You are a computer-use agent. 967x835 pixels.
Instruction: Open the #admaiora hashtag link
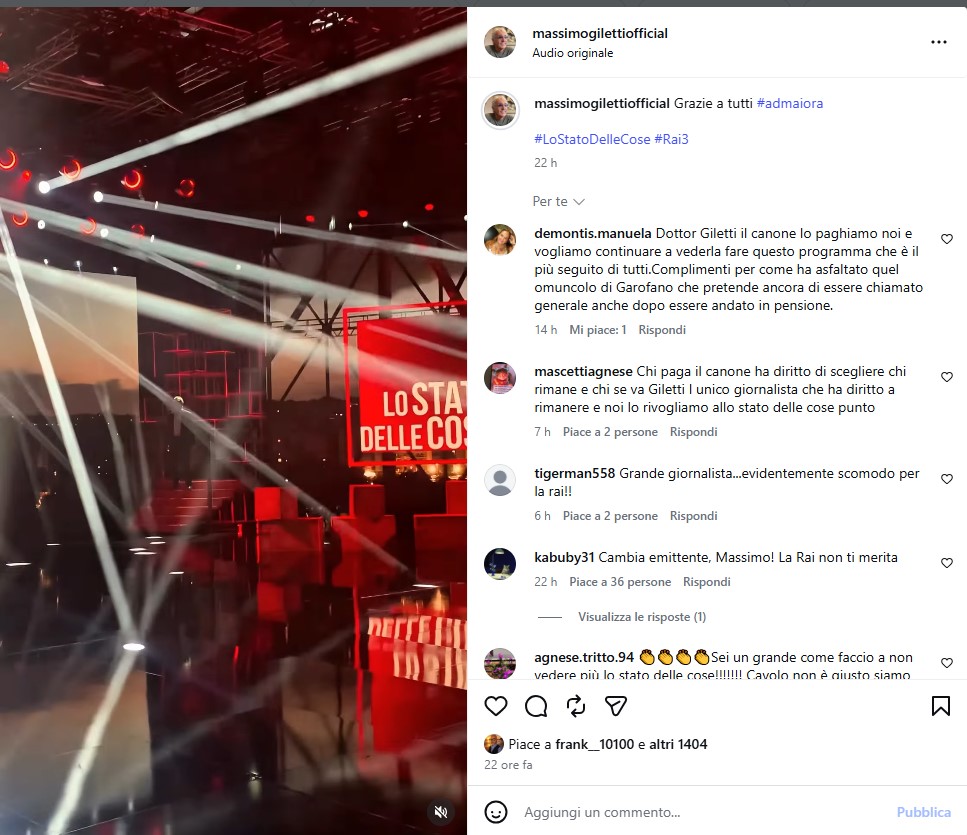790,104
